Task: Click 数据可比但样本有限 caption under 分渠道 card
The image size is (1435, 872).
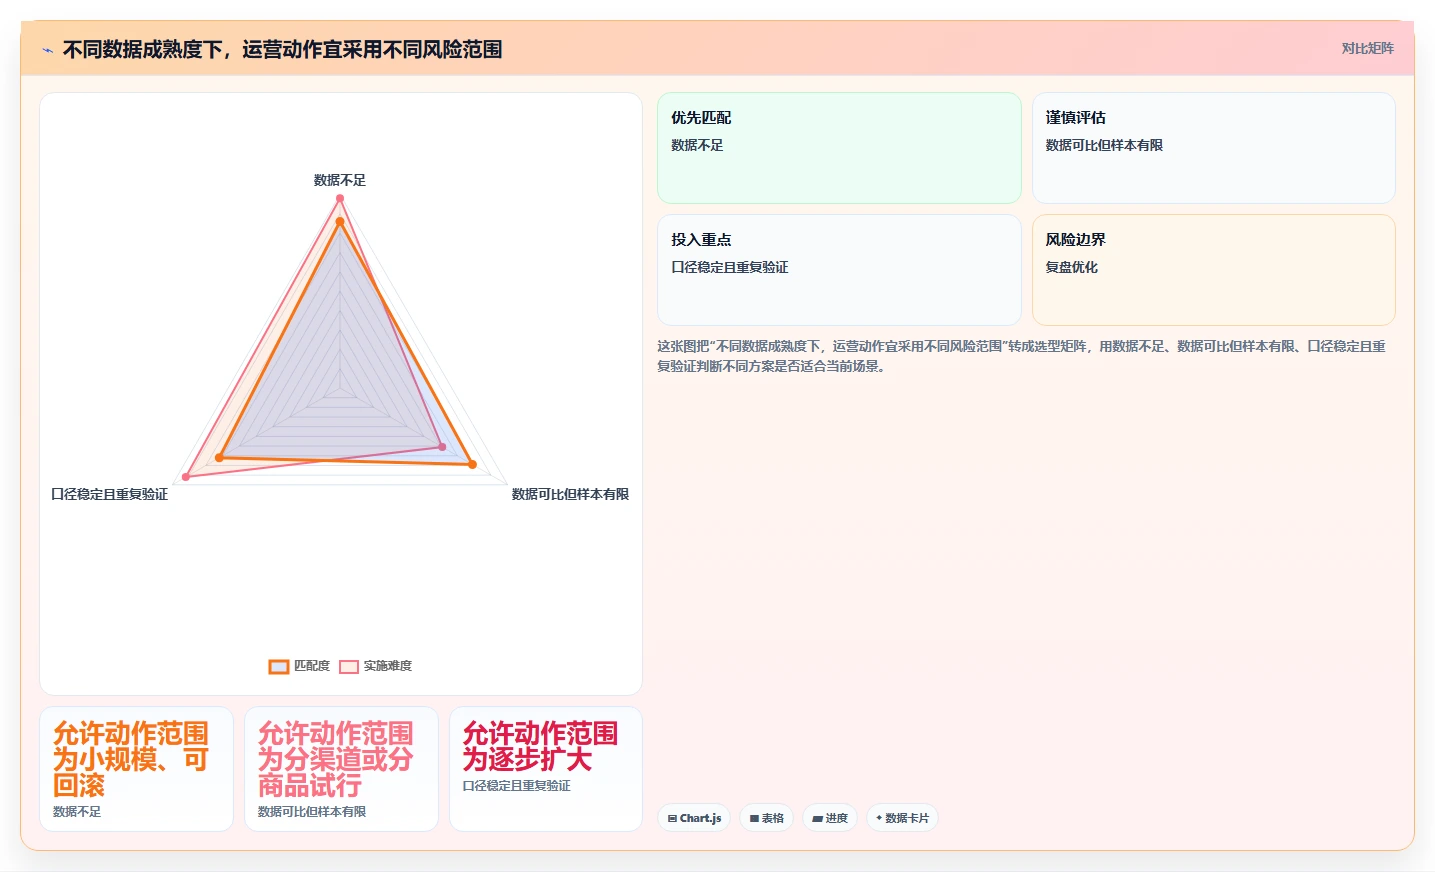Action: [x=312, y=812]
